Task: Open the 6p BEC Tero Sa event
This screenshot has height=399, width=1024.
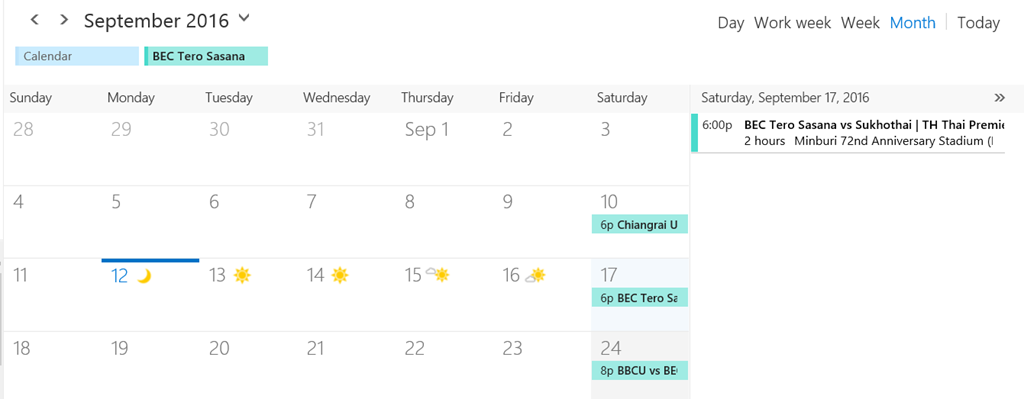Action: [x=639, y=298]
